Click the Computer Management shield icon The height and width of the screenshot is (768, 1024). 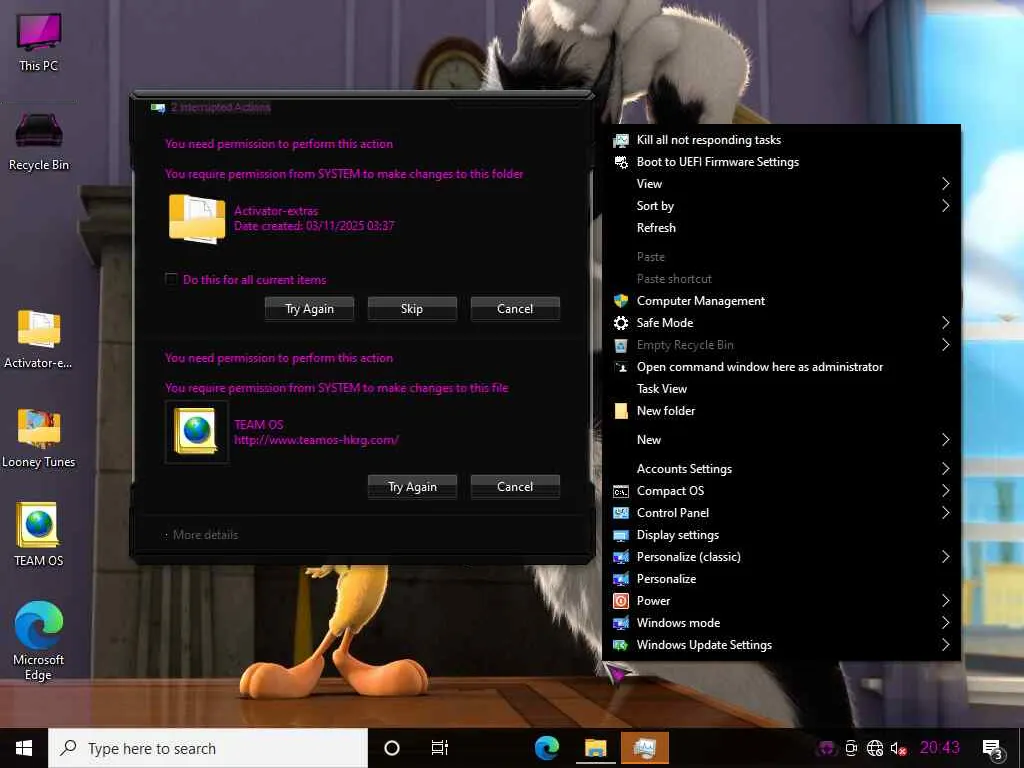(x=621, y=301)
